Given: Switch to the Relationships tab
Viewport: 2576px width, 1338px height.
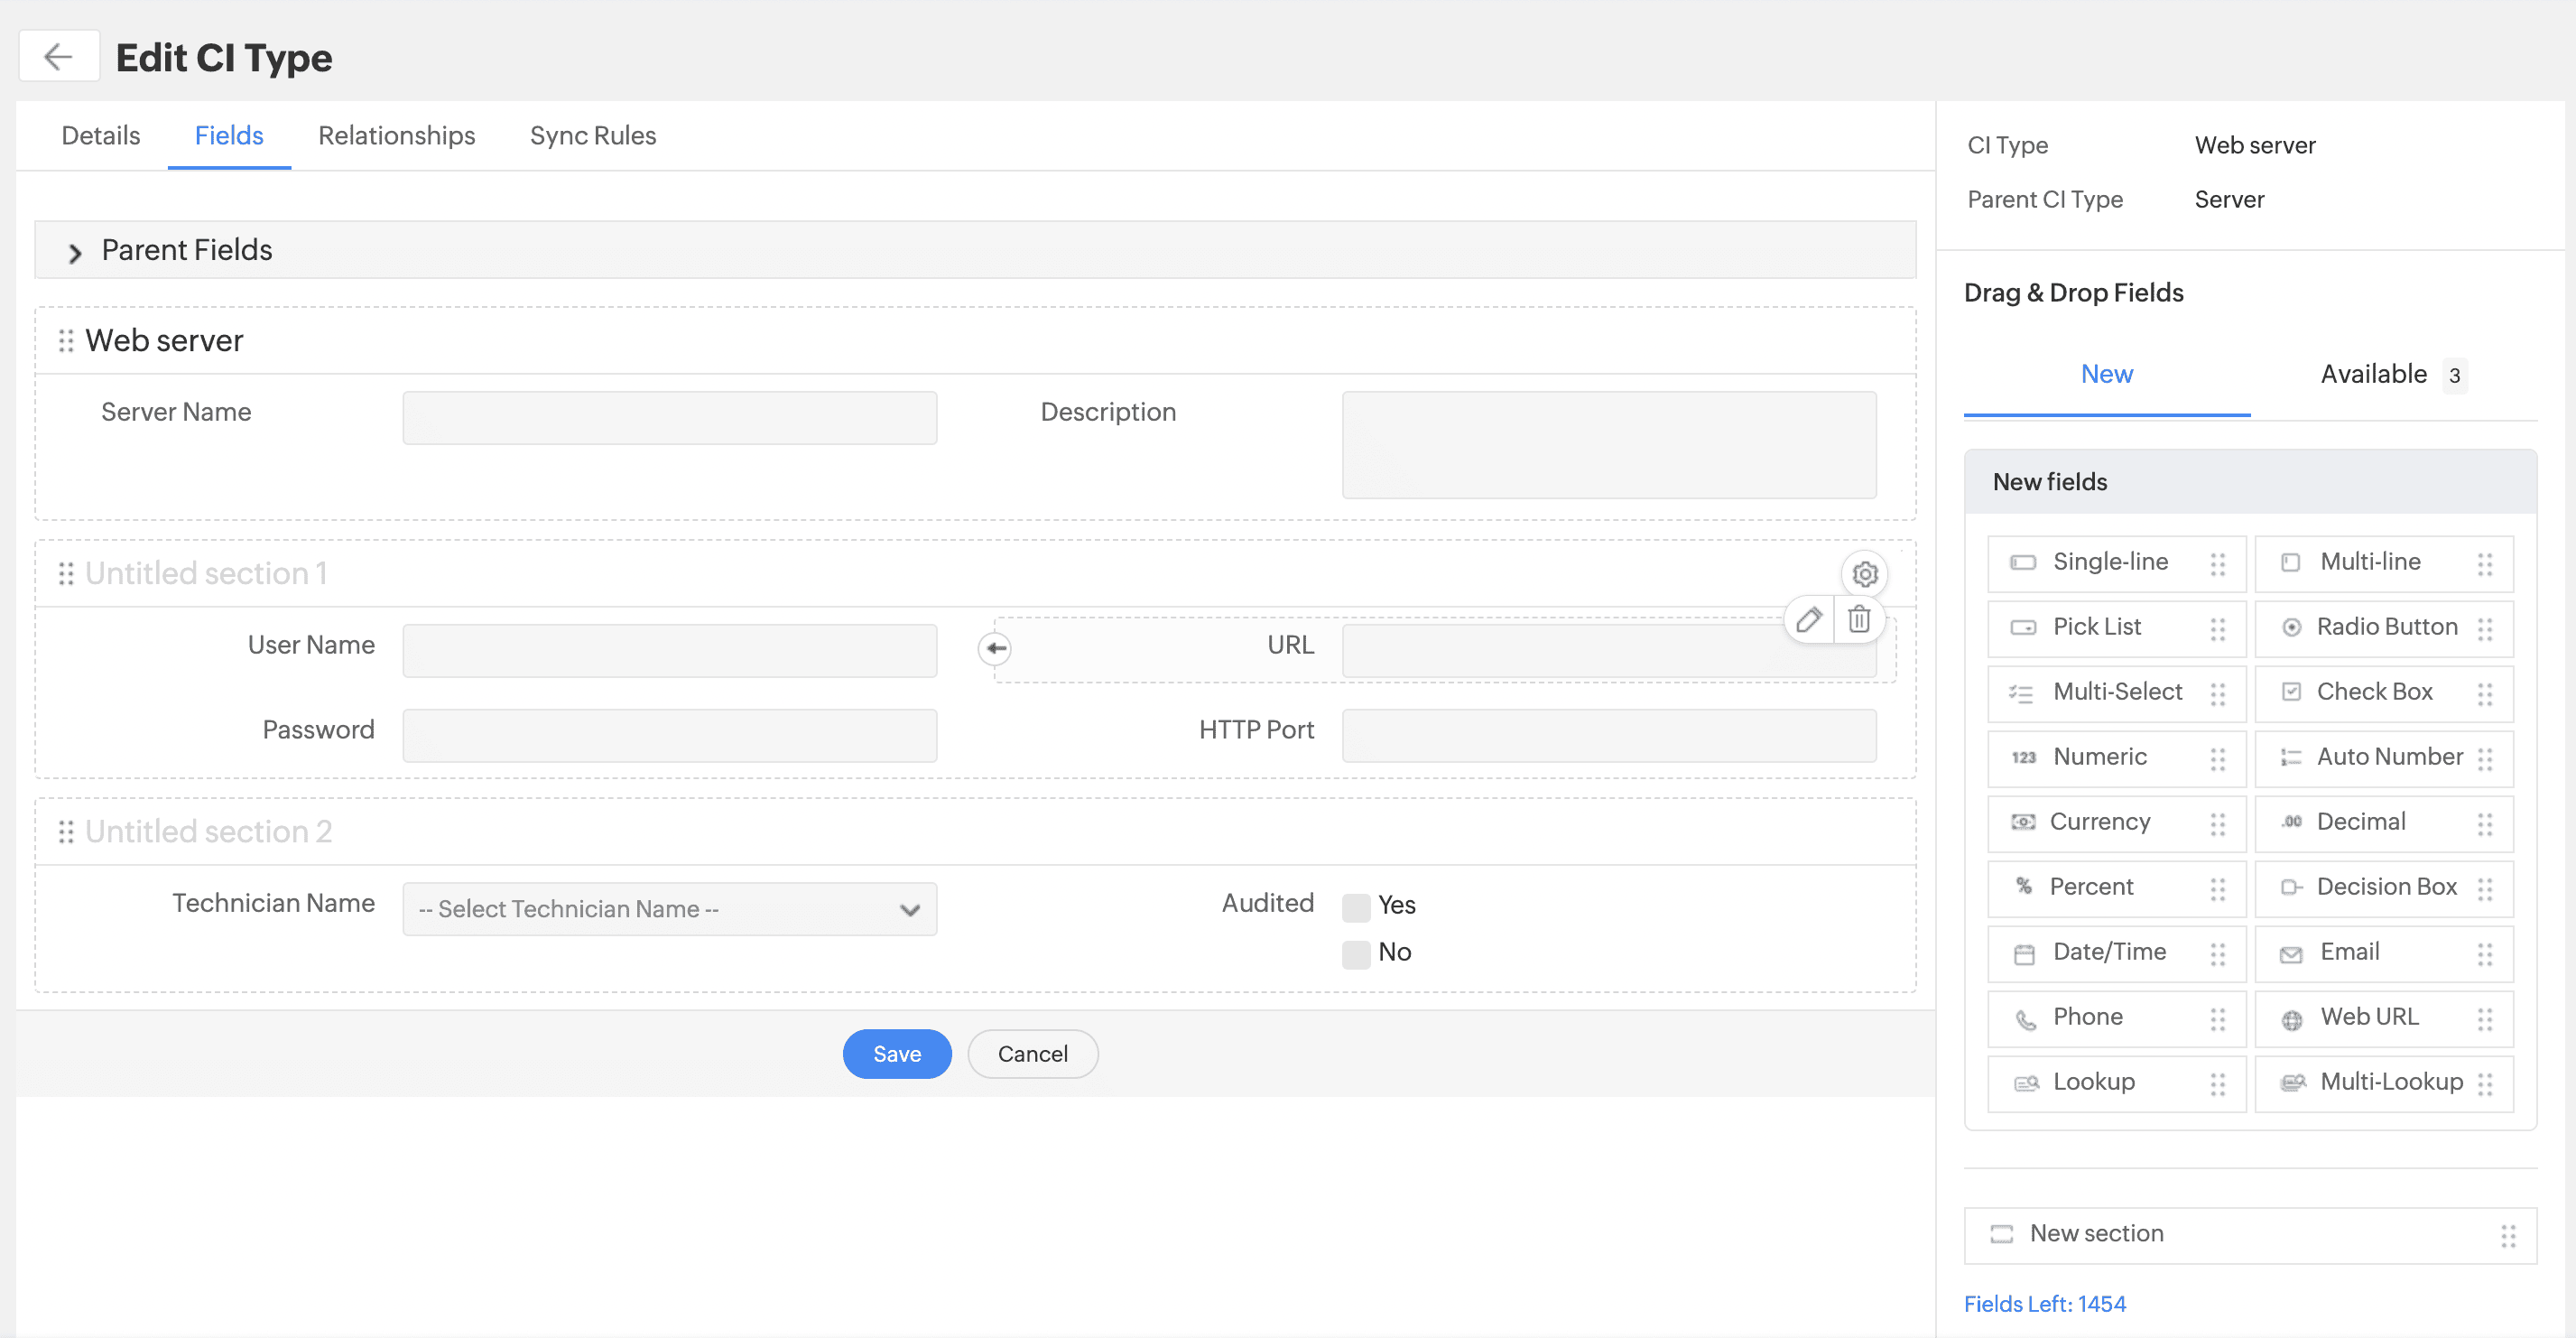Looking at the screenshot, I should tap(396, 135).
